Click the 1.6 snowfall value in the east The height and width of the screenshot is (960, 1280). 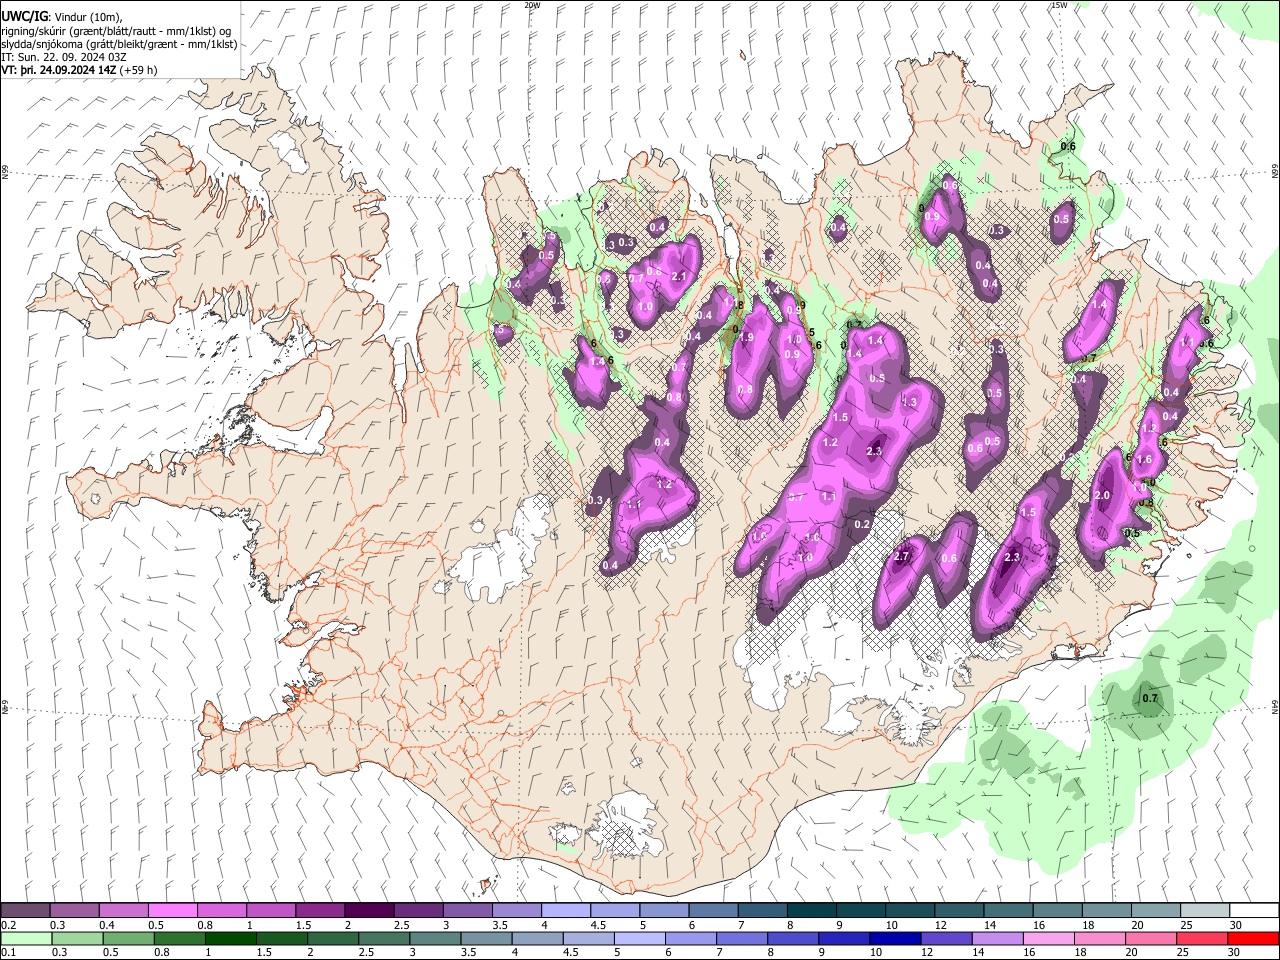pyautogui.click(x=1145, y=460)
